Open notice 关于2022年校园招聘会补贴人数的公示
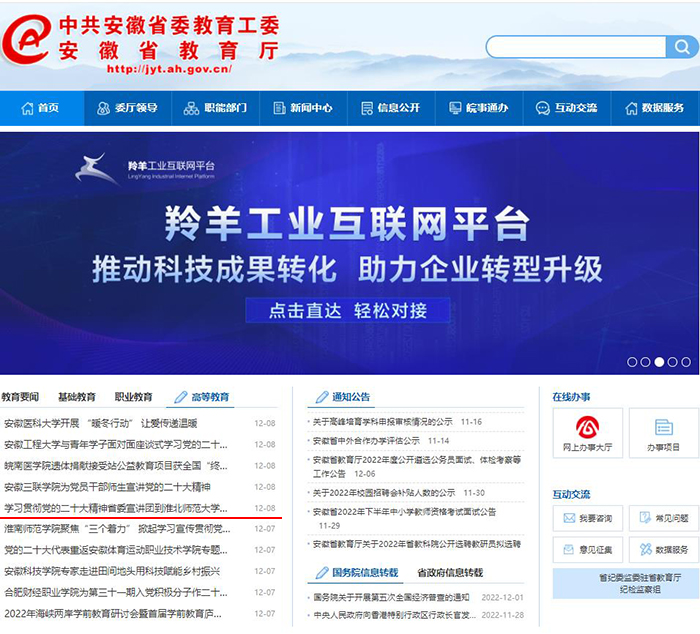This screenshot has width=700, height=634. [x=384, y=493]
